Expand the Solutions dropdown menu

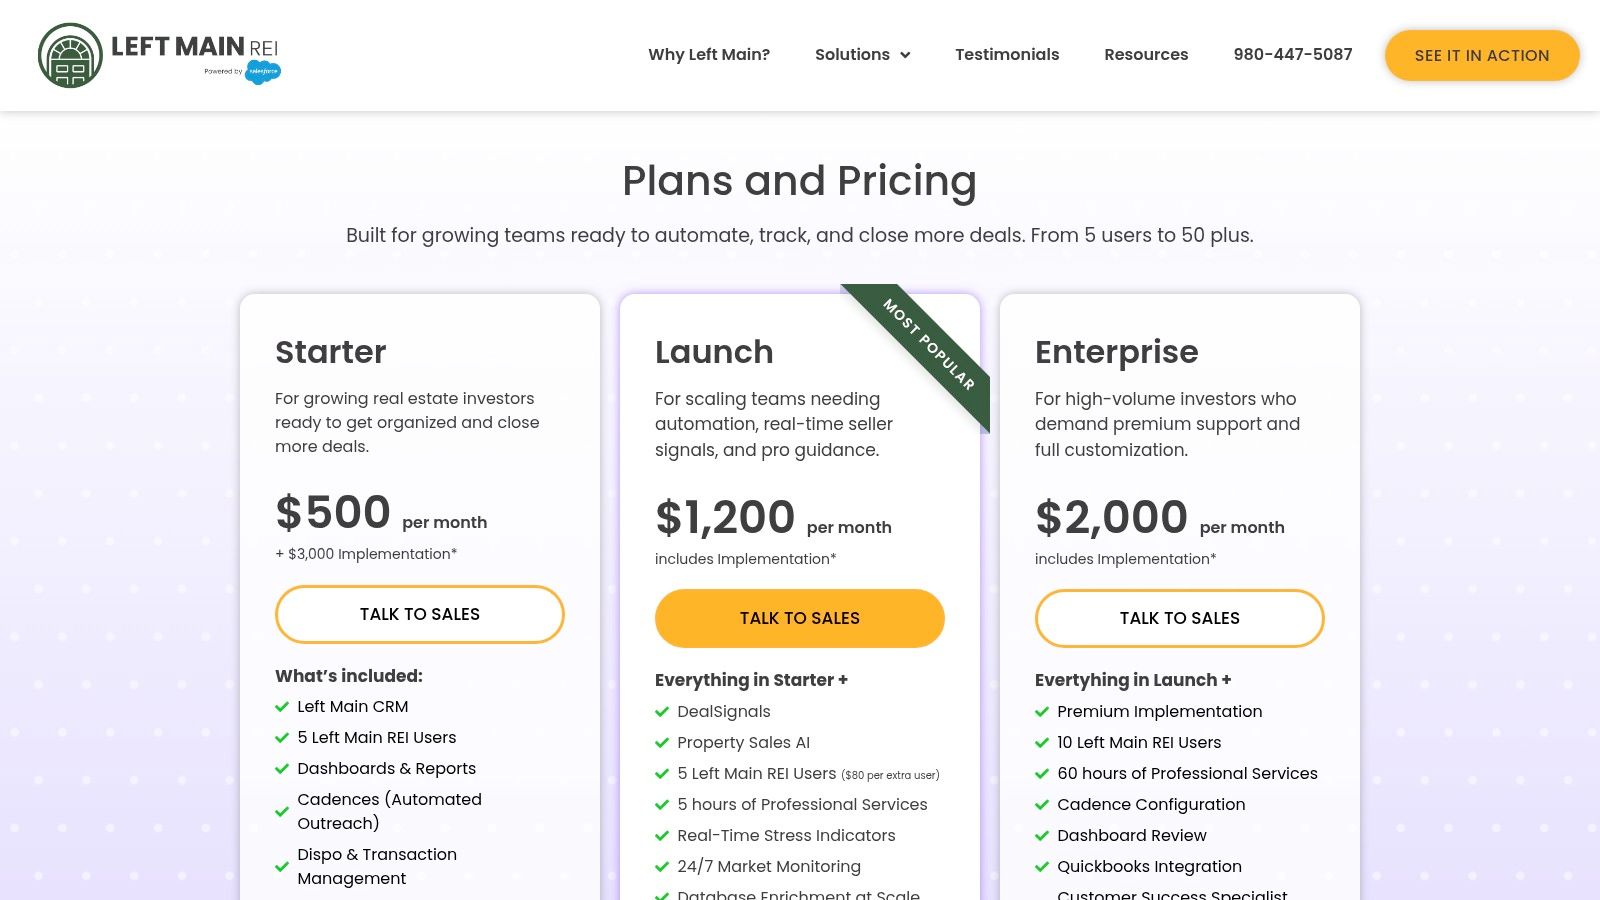852,55
